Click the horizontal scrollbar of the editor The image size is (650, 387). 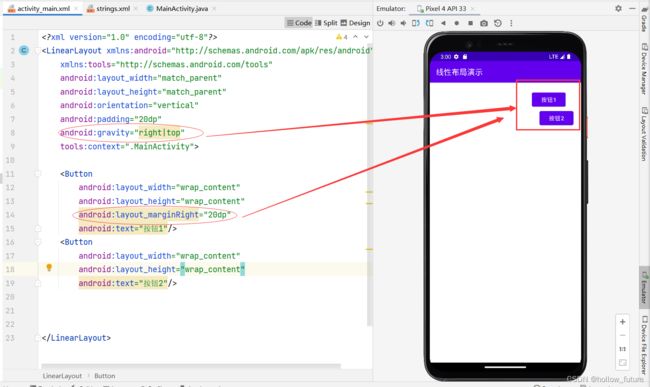point(191,366)
